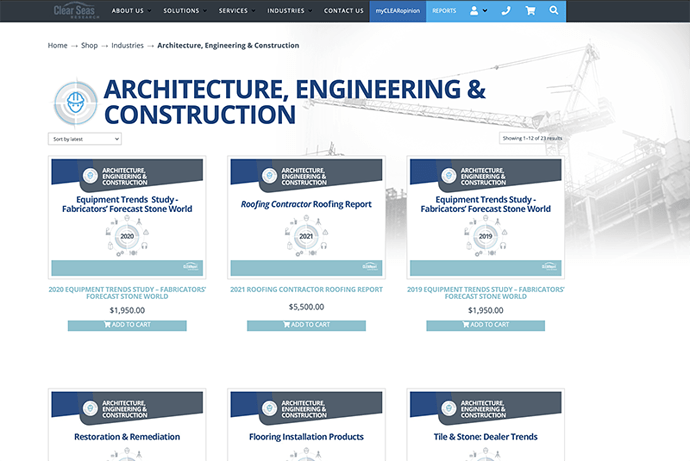
Task: Open the shopping cart icon
Action: 530,11
